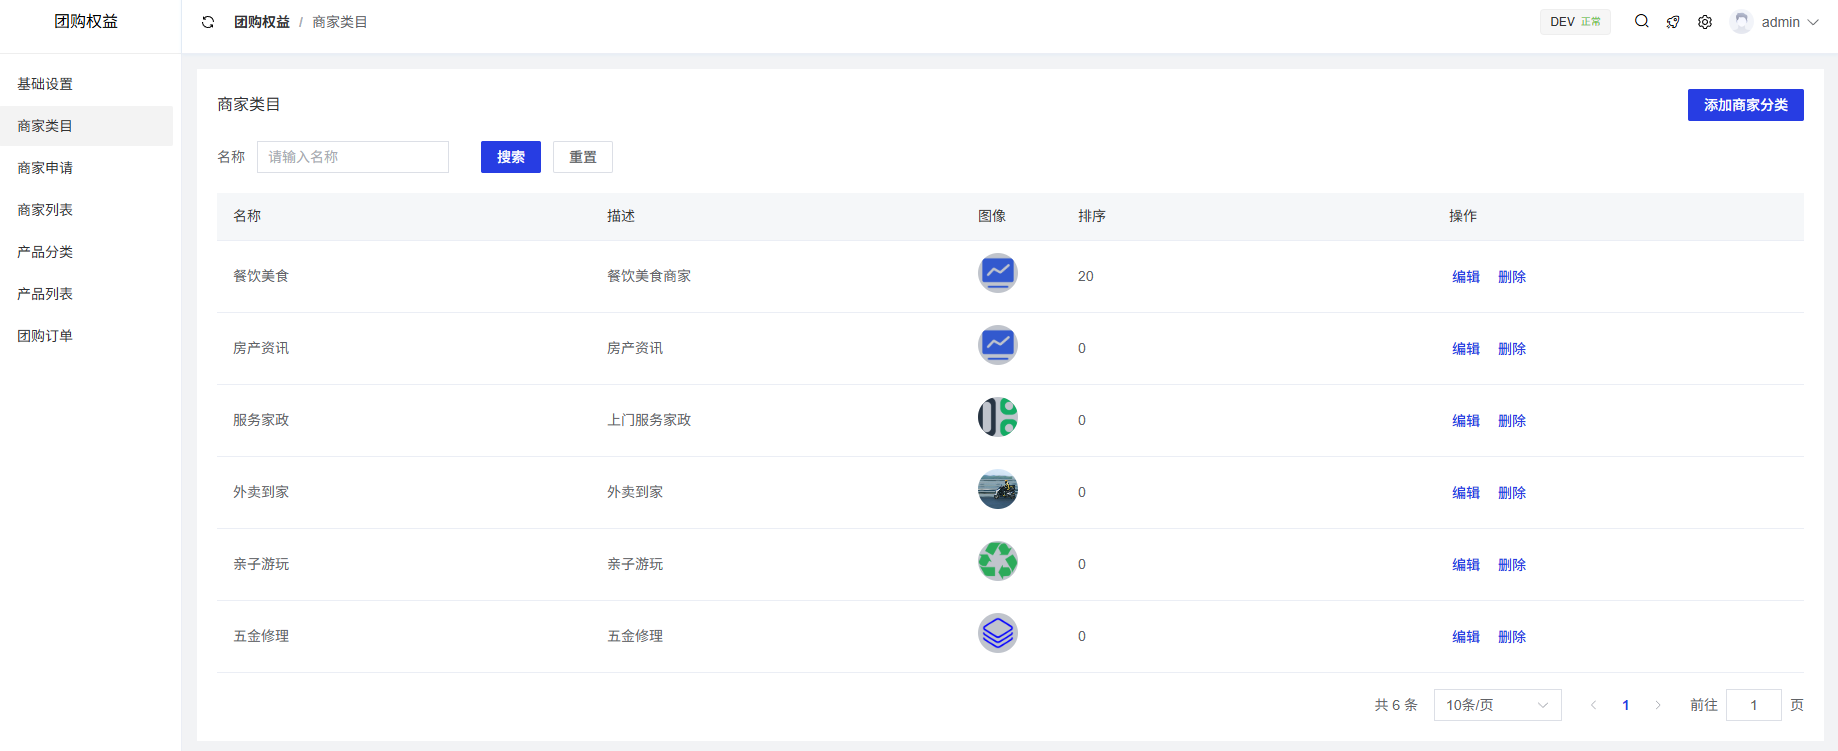The image size is (1838, 751).
Task: Open the search icon in top bar
Action: (x=1641, y=22)
